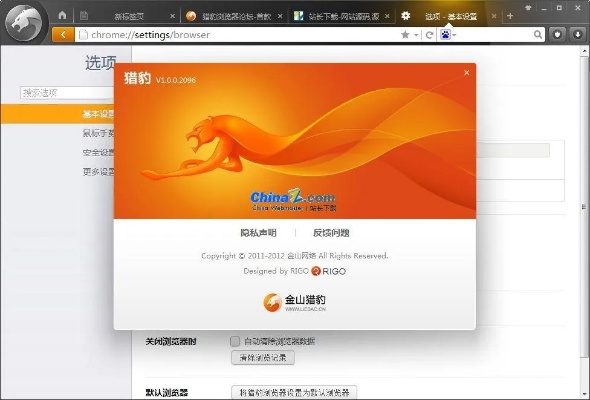Close the 站长下载 tab
The height and width of the screenshot is (400, 590).
point(387,16)
